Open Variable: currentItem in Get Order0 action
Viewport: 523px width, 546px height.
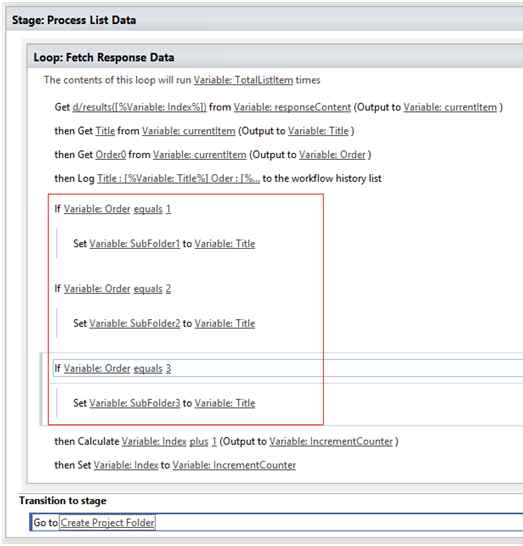[x=200, y=155]
